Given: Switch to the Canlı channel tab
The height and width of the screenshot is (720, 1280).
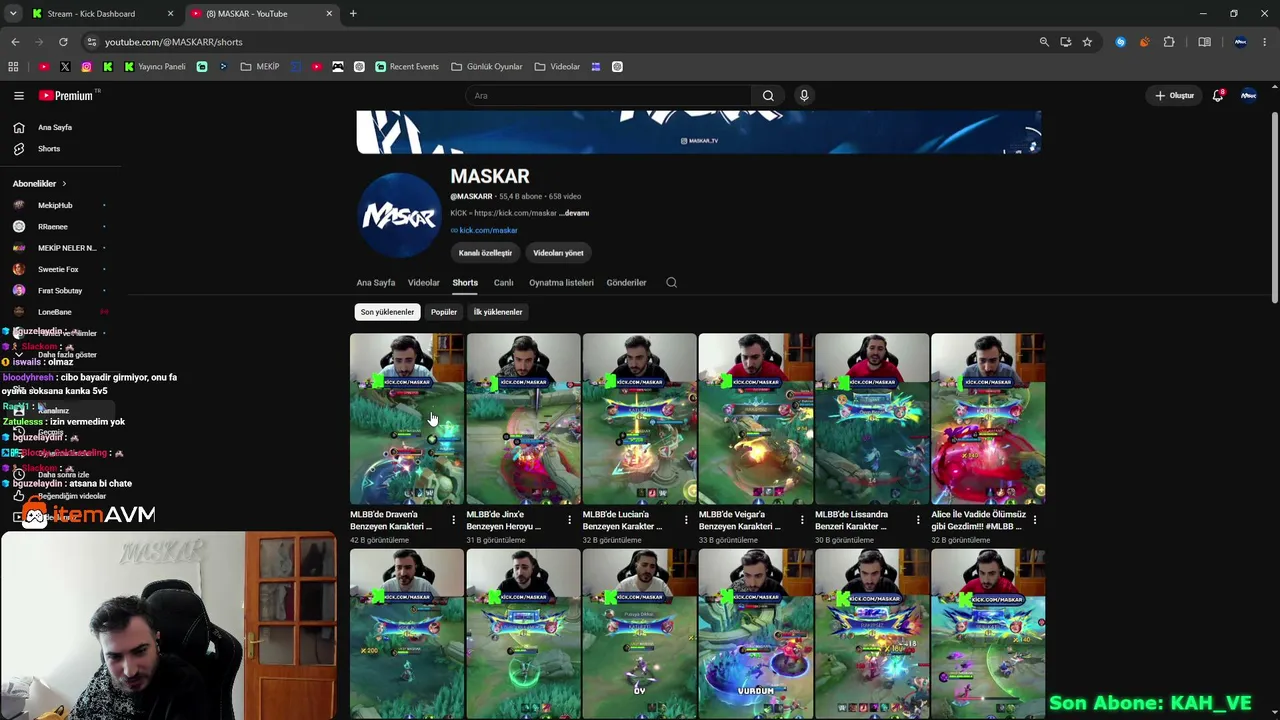Looking at the screenshot, I should 503,283.
